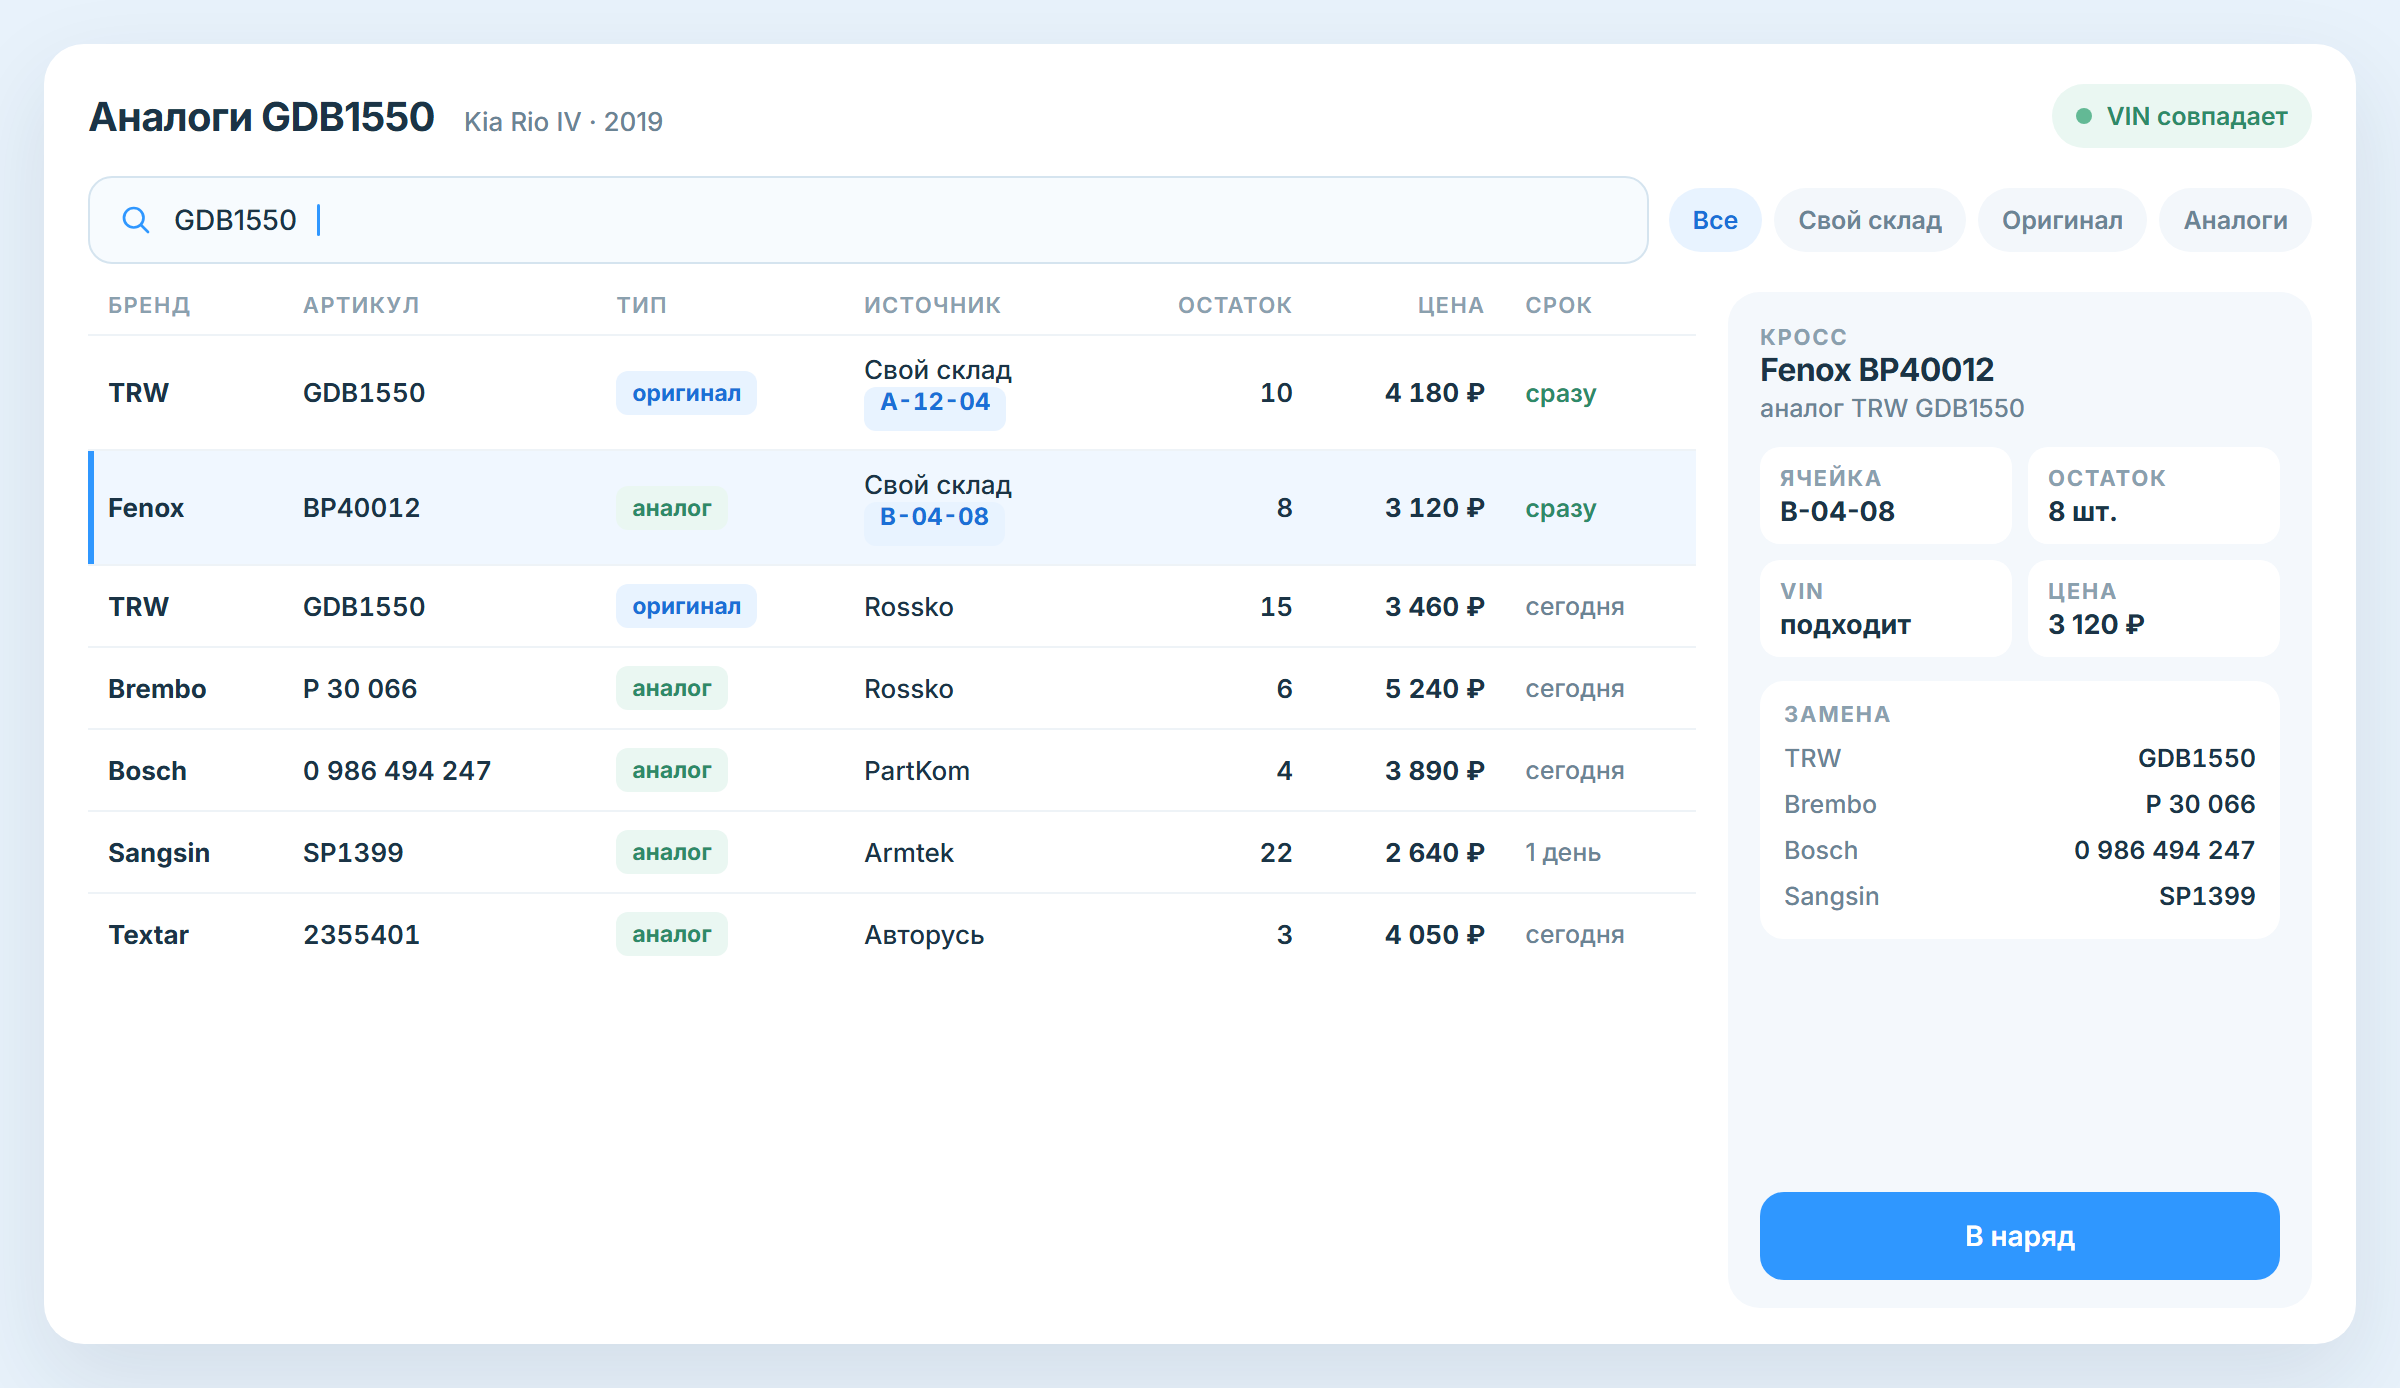Select the Все filter chip
The height and width of the screenshot is (1388, 2400).
coord(1715,220)
